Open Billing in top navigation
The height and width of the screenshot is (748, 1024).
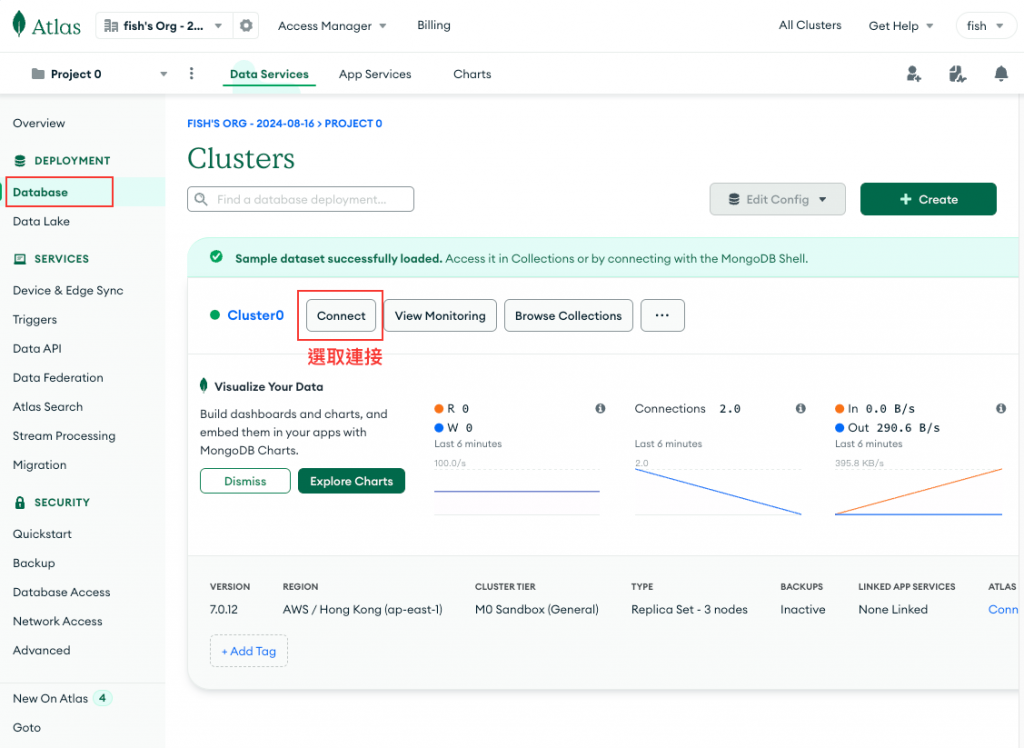coord(434,25)
